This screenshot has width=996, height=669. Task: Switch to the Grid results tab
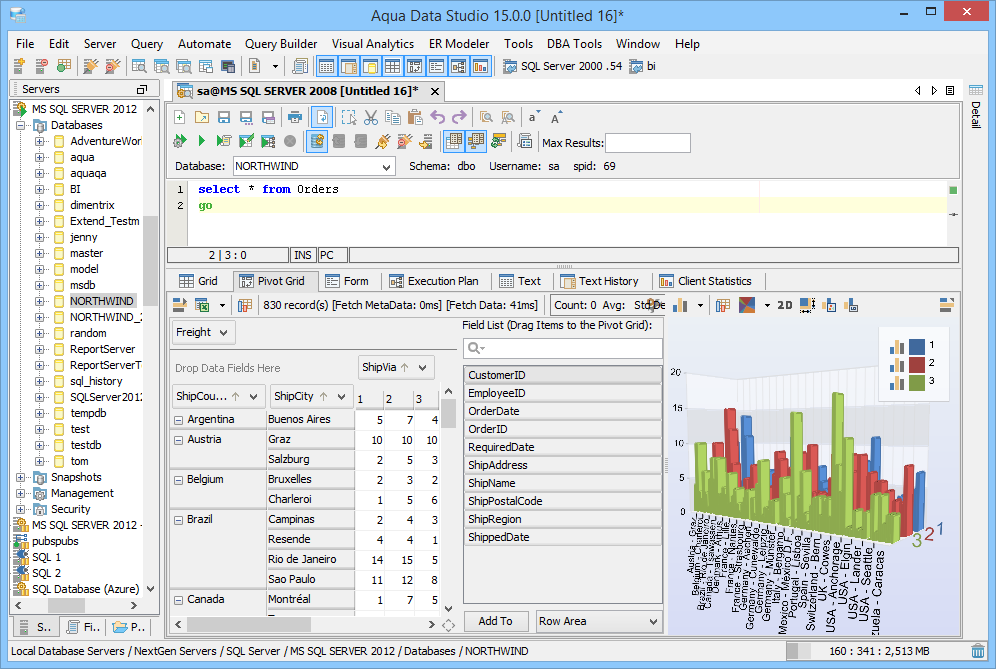click(x=198, y=281)
